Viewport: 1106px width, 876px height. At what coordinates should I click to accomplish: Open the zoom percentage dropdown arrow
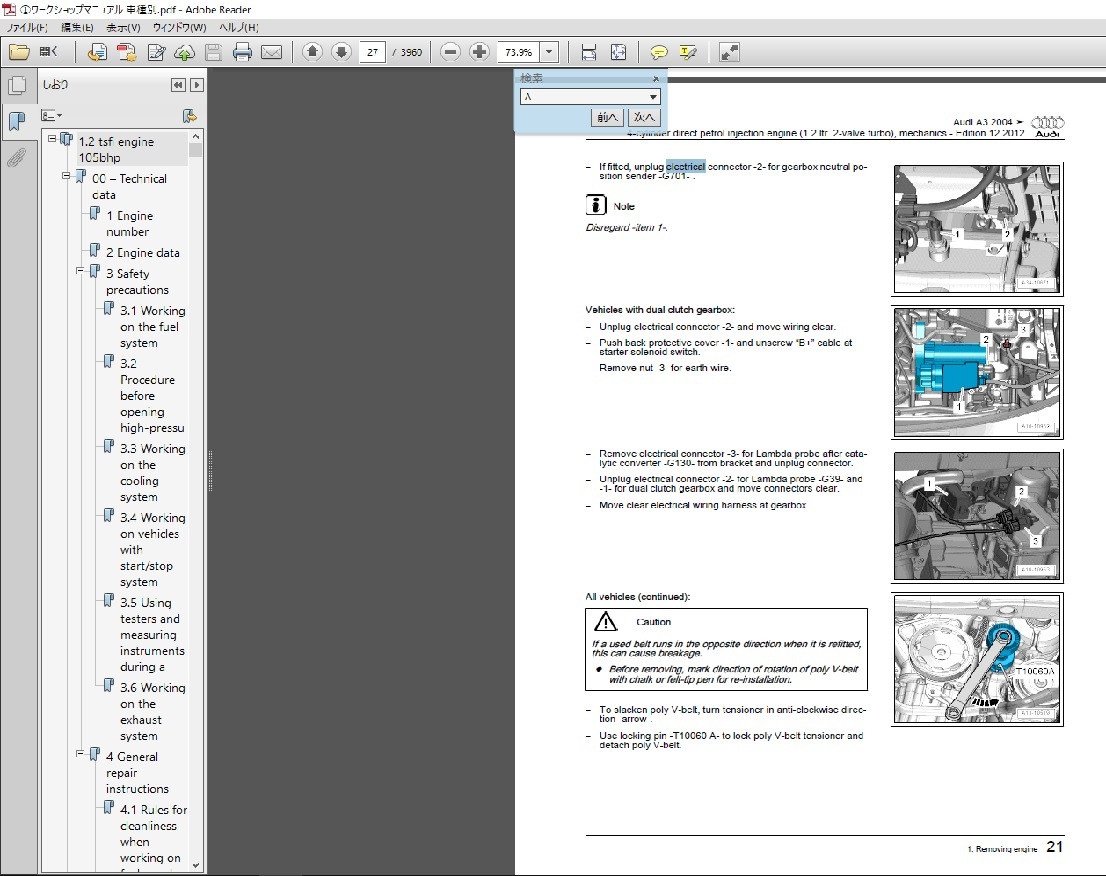tap(549, 52)
